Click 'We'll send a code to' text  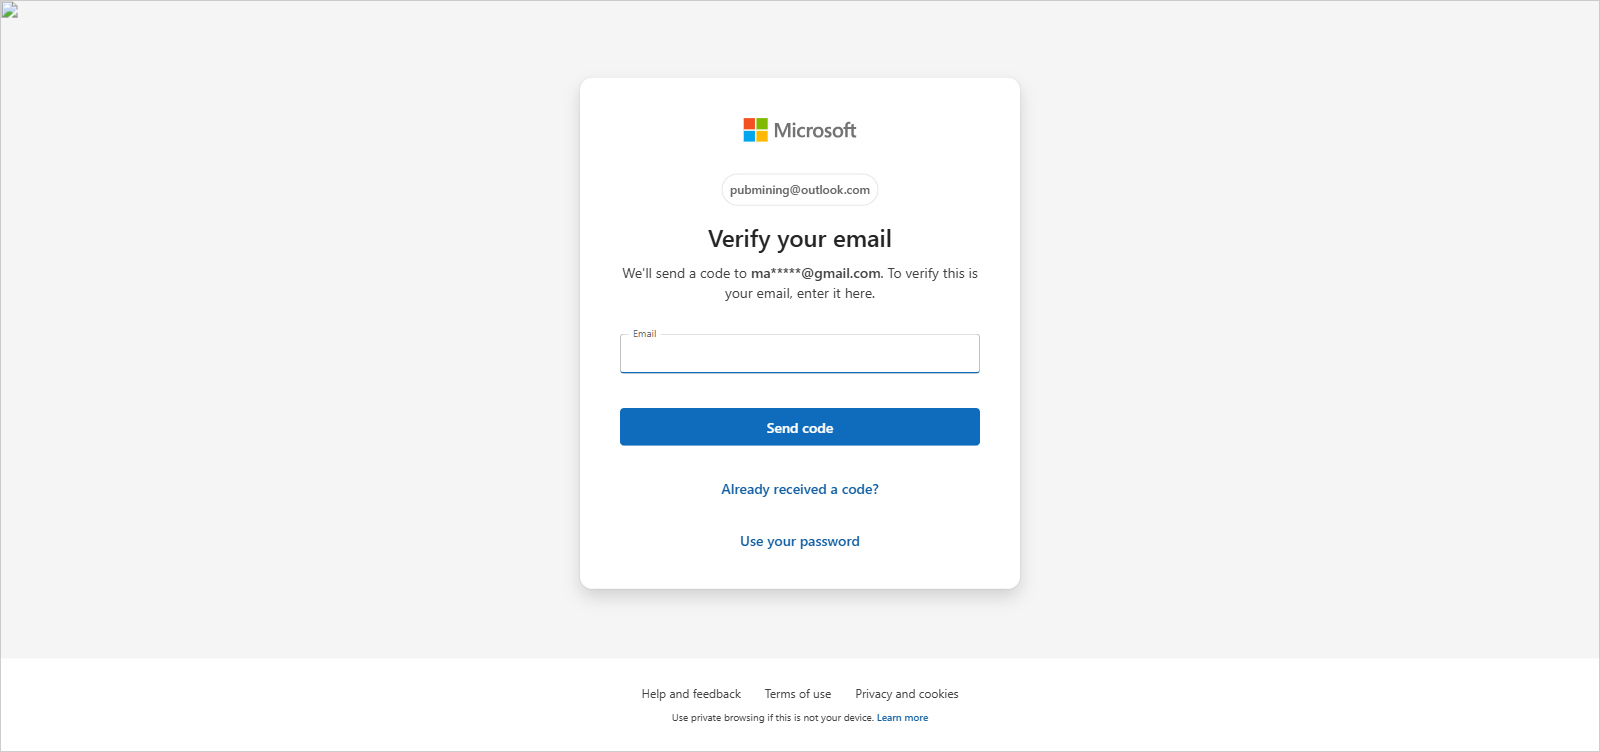(684, 273)
